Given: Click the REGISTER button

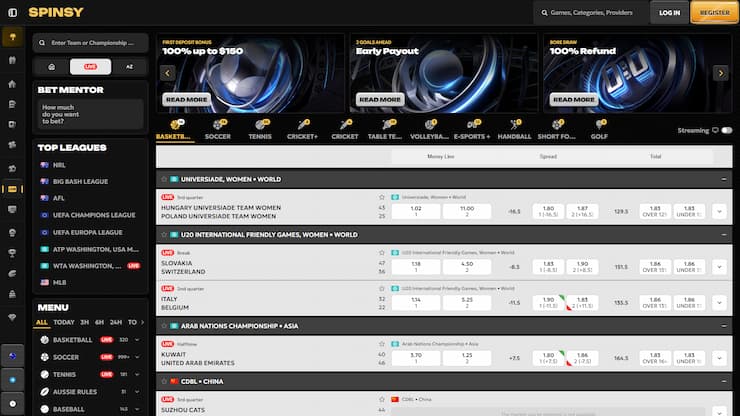Looking at the screenshot, I should coord(715,13).
